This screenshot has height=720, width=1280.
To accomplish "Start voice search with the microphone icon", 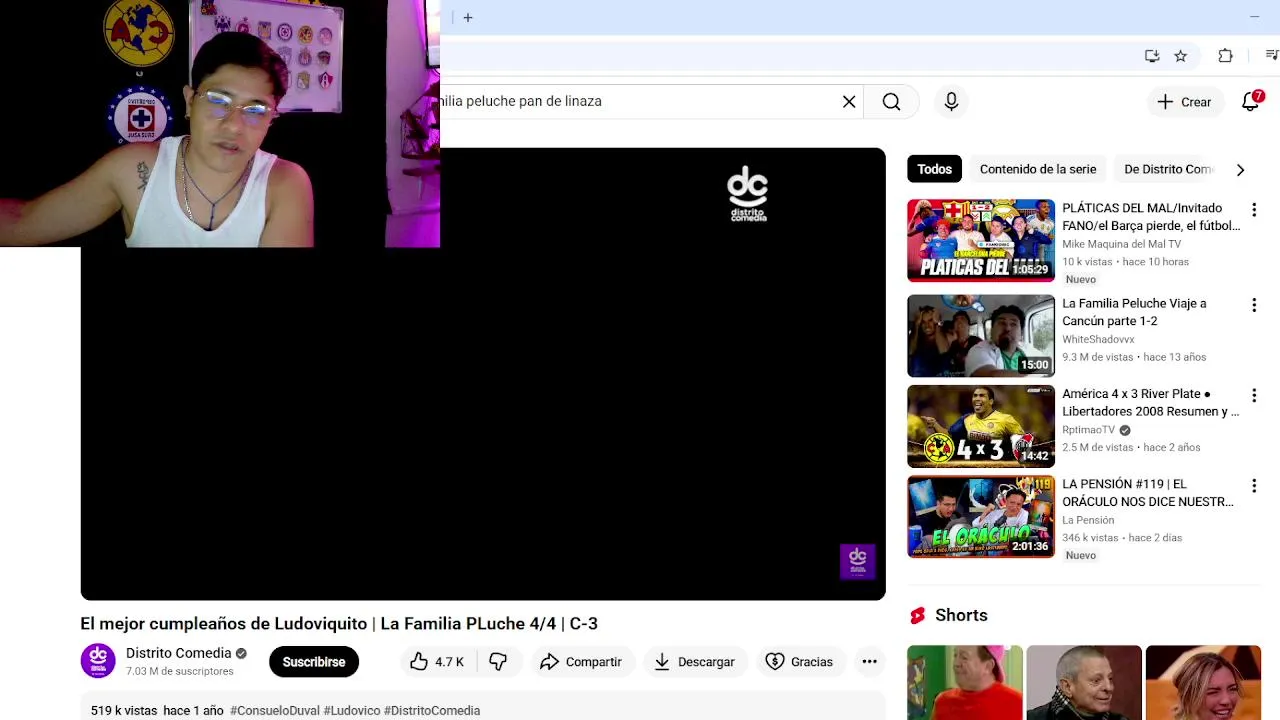I will coord(951,101).
